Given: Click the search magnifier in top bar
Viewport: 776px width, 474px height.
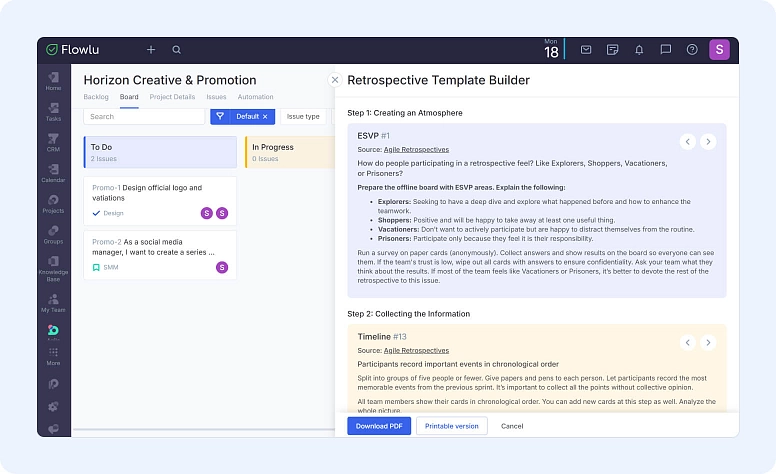Looking at the screenshot, I should click(x=177, y=49).
